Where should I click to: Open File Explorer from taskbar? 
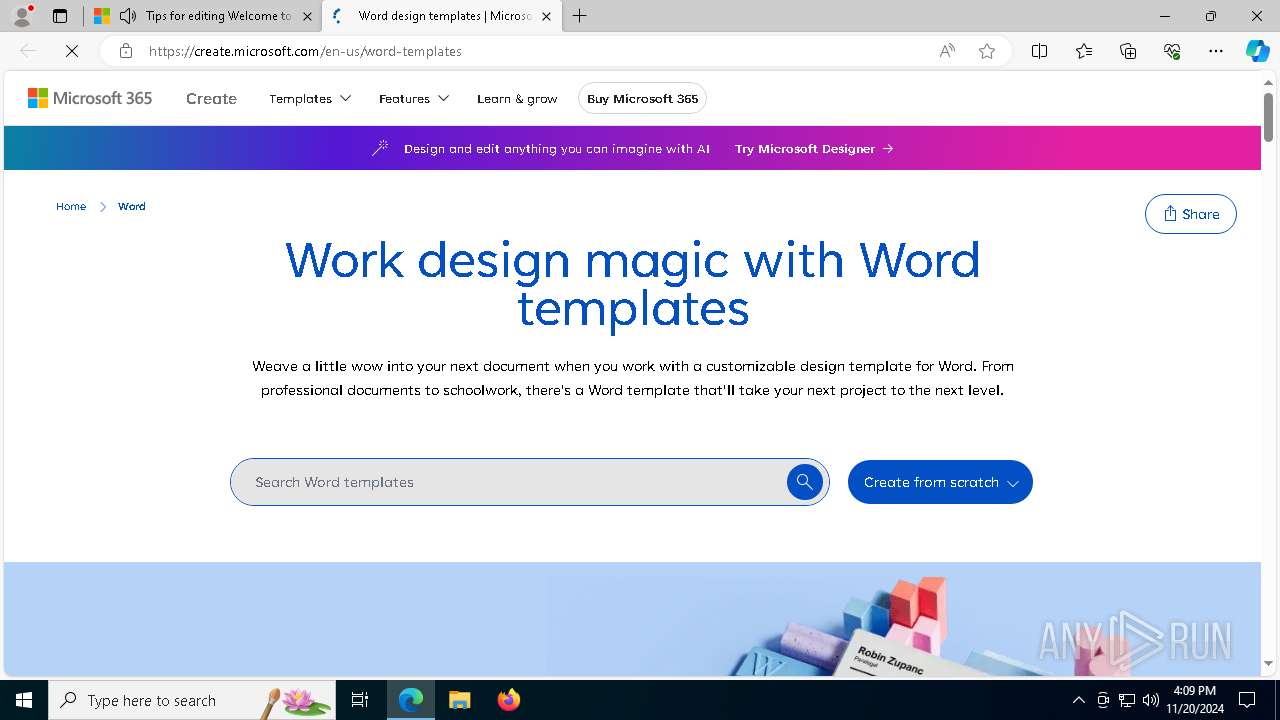point(459,700)
